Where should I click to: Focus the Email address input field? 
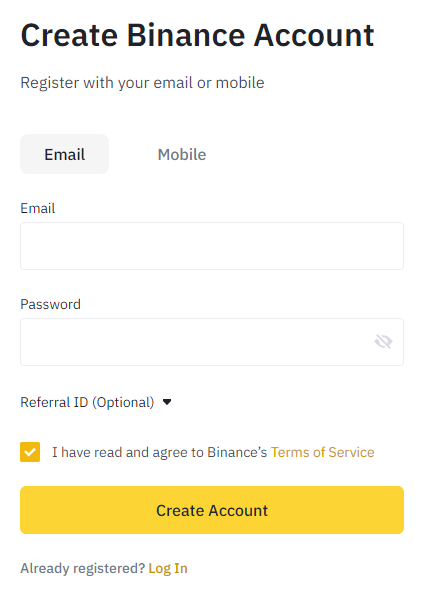[212, 246]
